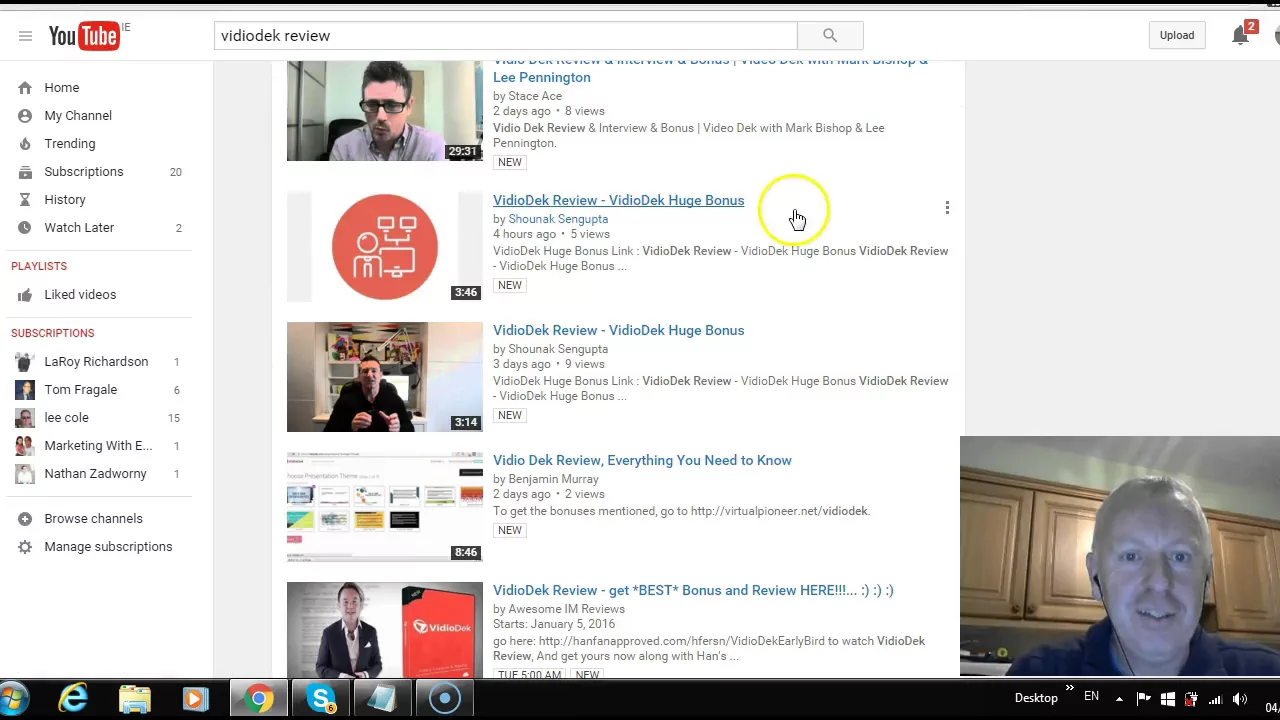Show hidden tray icons arrow
1280x720 pixels.
(1119, 699)
